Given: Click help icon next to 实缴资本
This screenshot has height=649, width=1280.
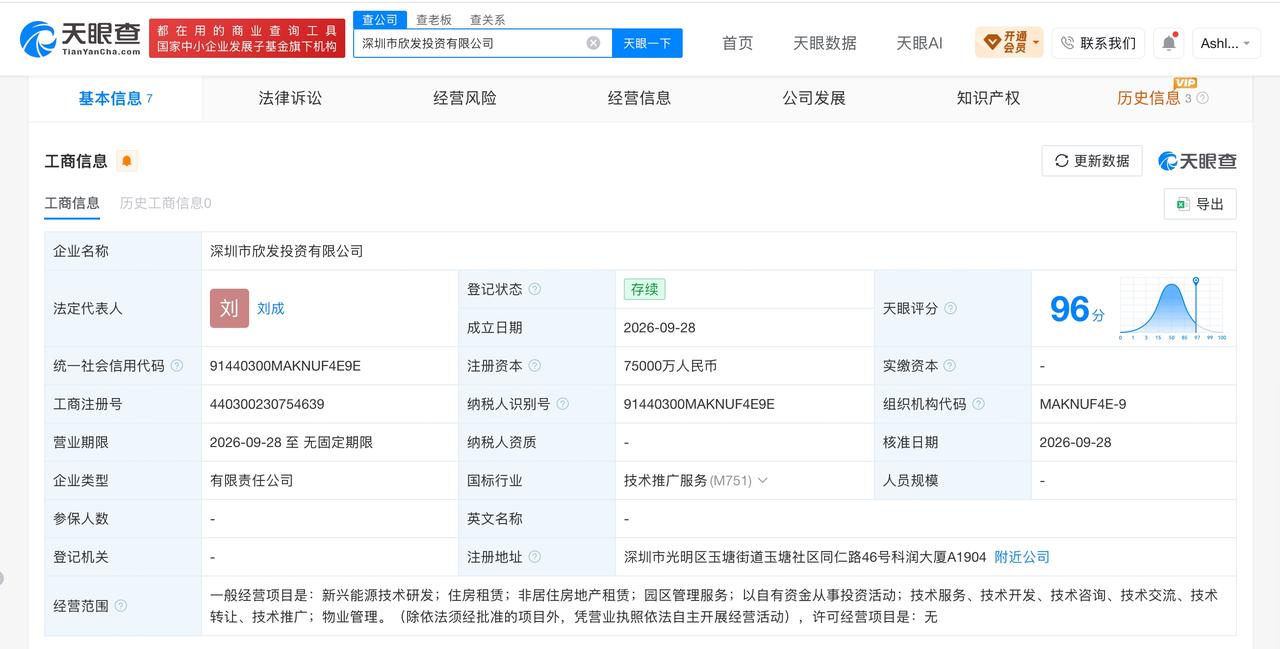Looking at the screenshot, I should [x=950, y=366].
